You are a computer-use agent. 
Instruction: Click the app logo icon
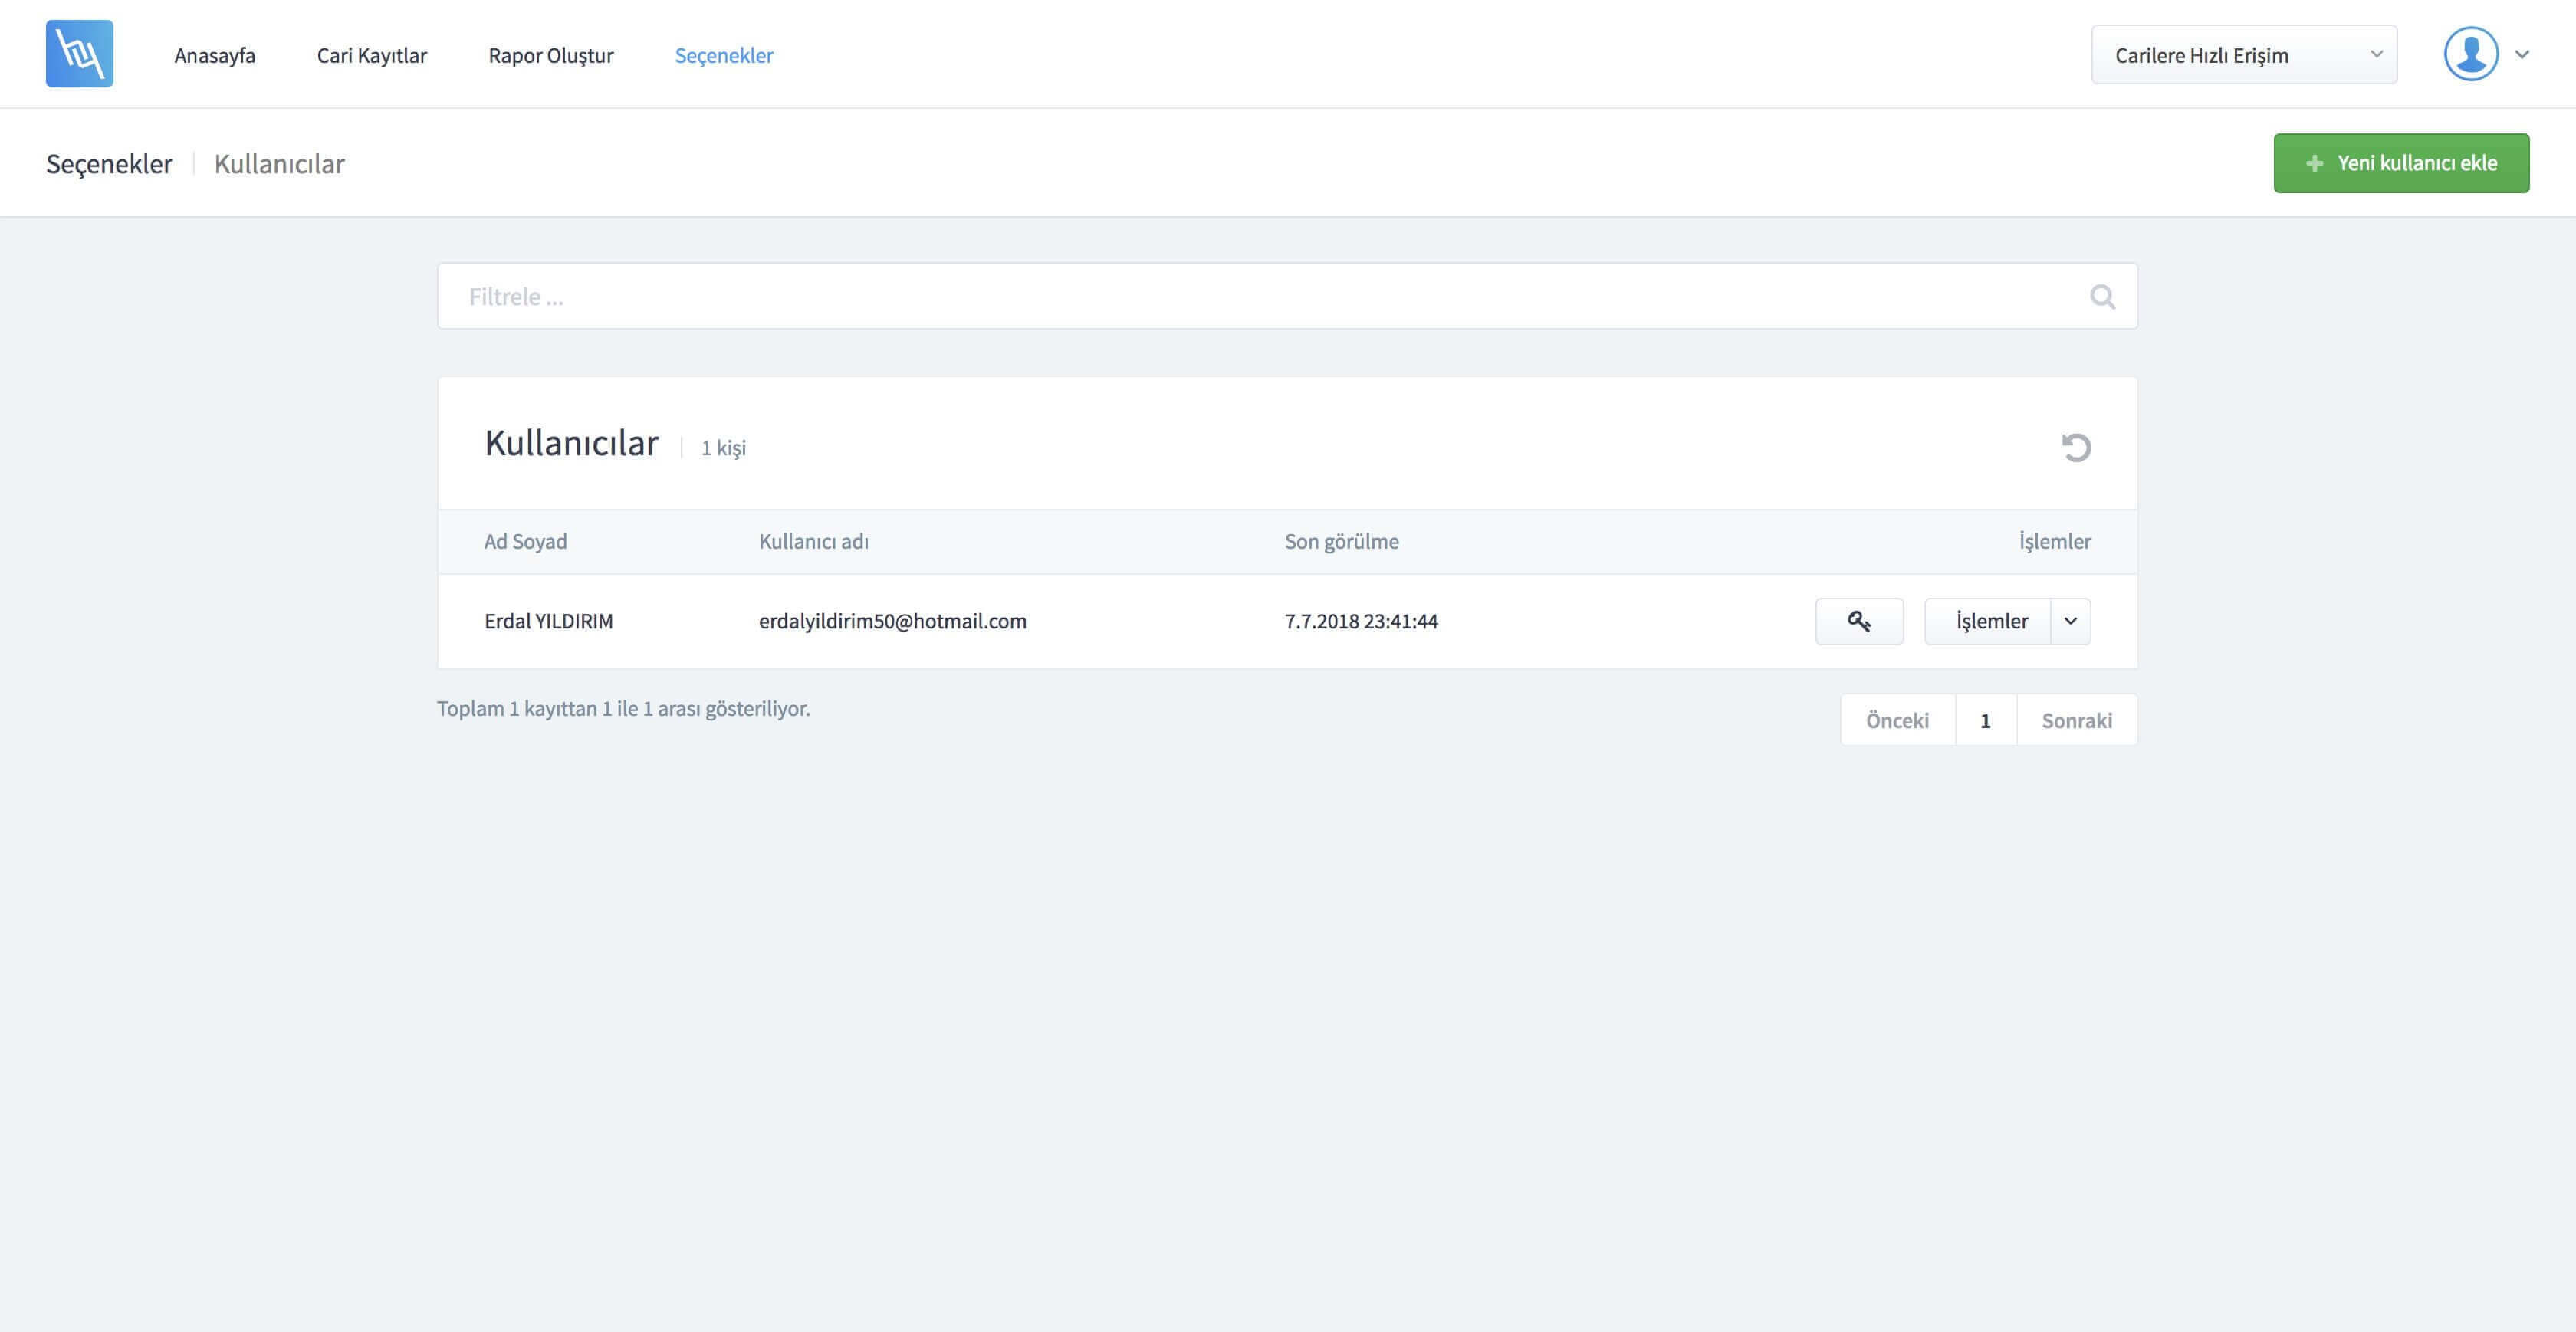[79, 54]
